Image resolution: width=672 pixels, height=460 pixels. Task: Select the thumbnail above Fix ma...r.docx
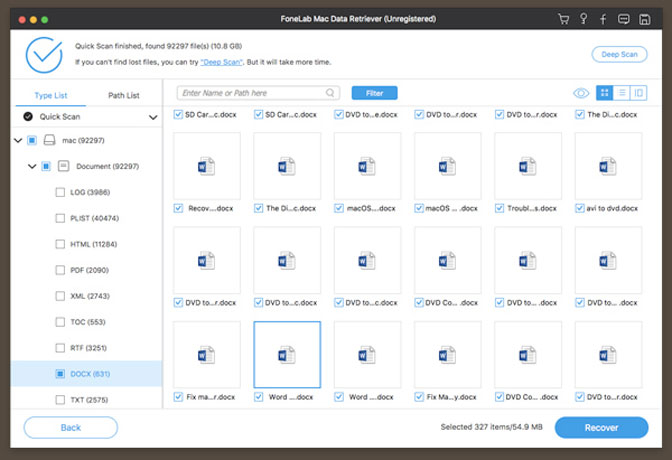pyautogui.click(x=207, y=355)
